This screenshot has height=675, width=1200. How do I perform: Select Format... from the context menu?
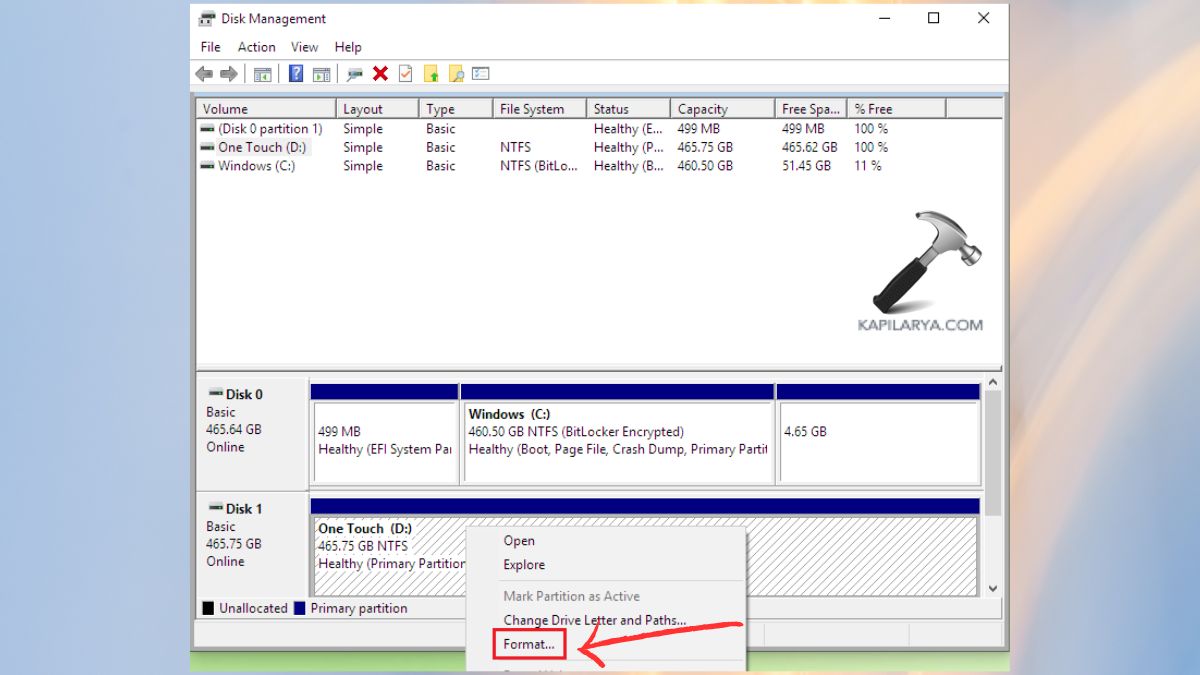click(x=528, y=644)
